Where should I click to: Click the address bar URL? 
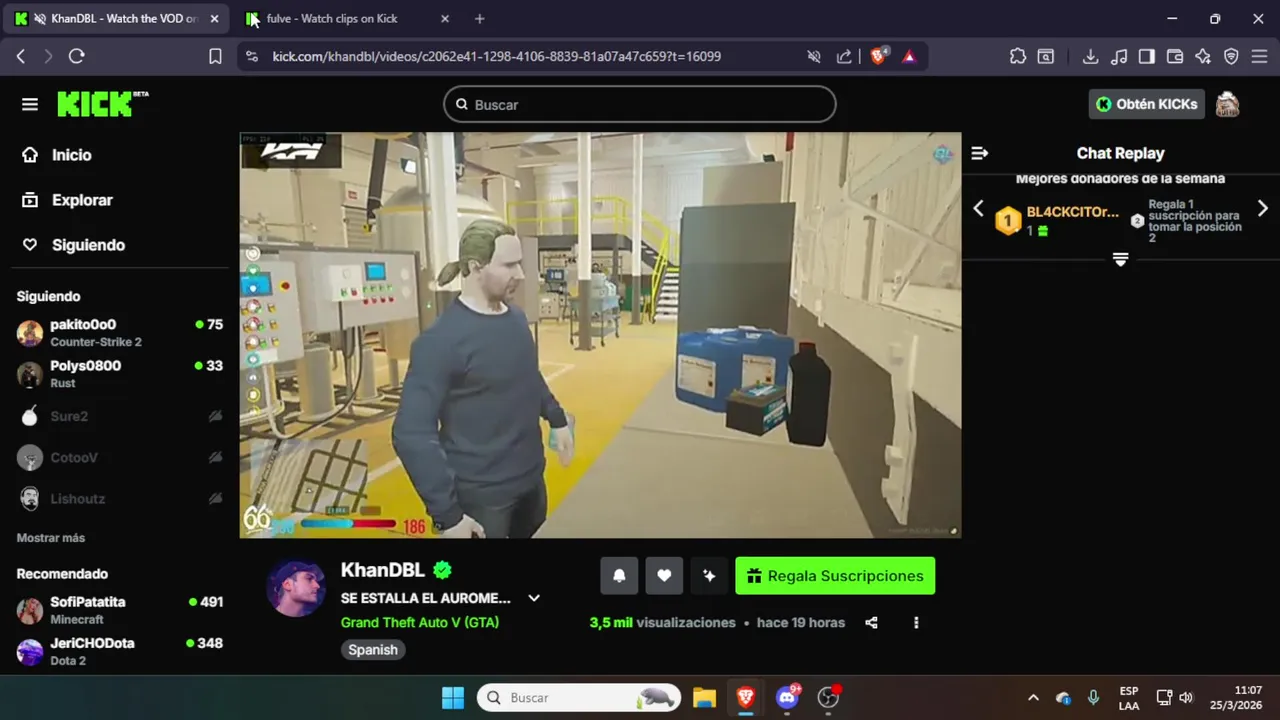(496, 56)
